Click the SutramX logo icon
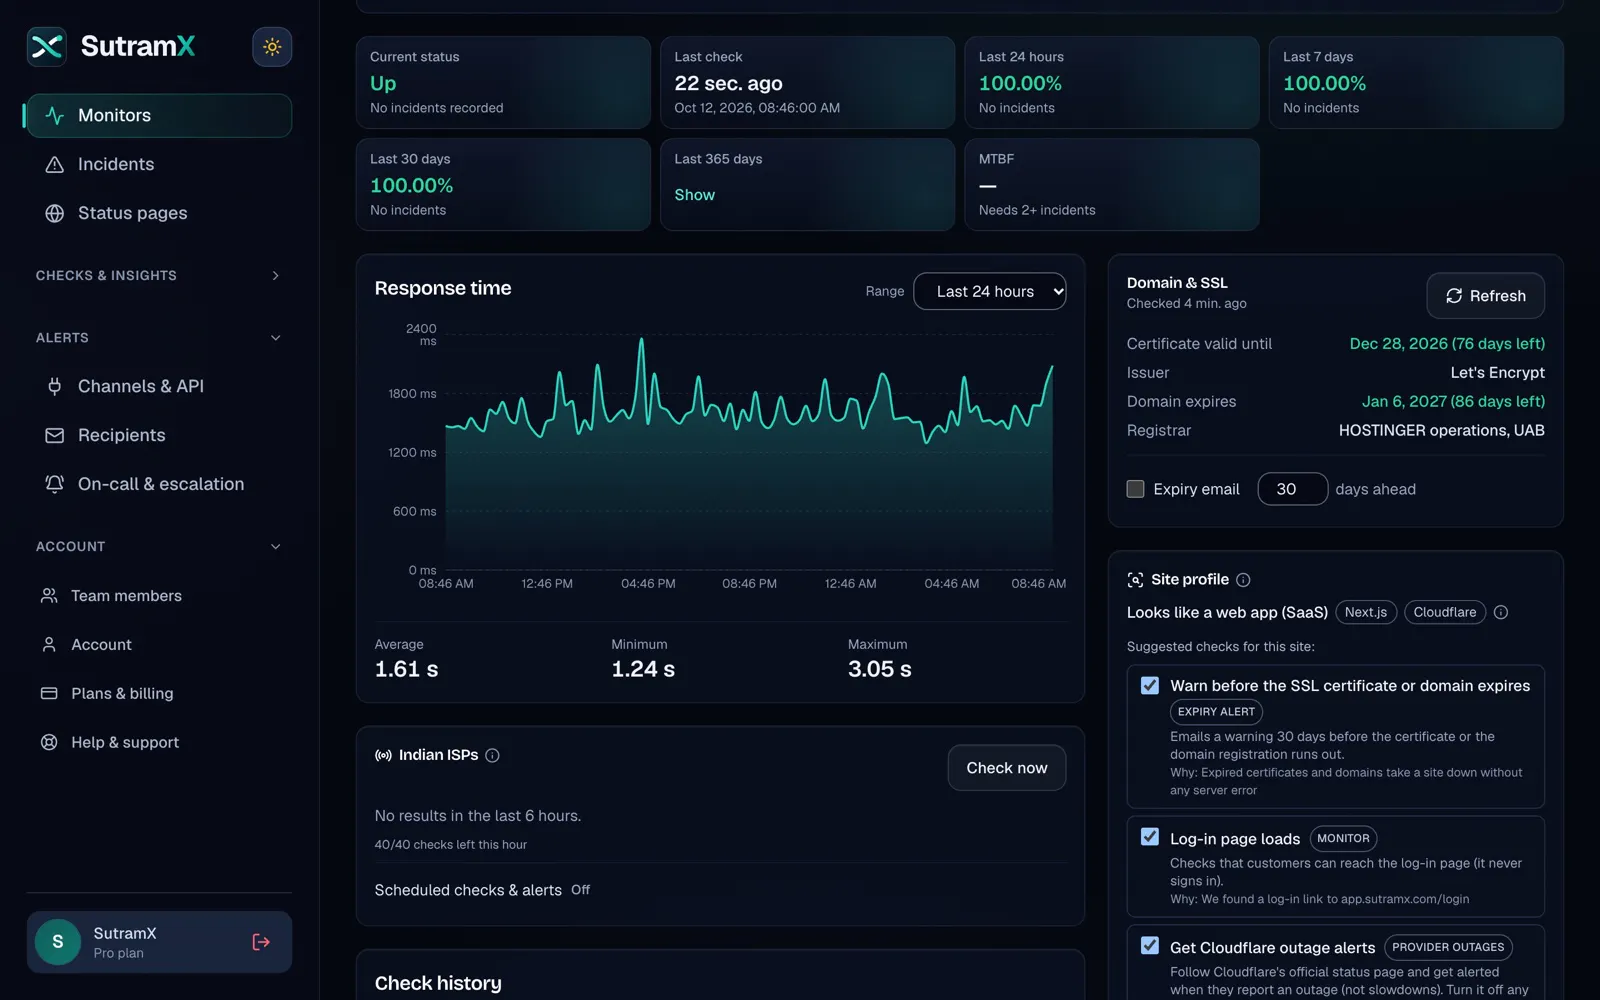The width and height of the screenshot is (1600, 1000). point(47,46)
